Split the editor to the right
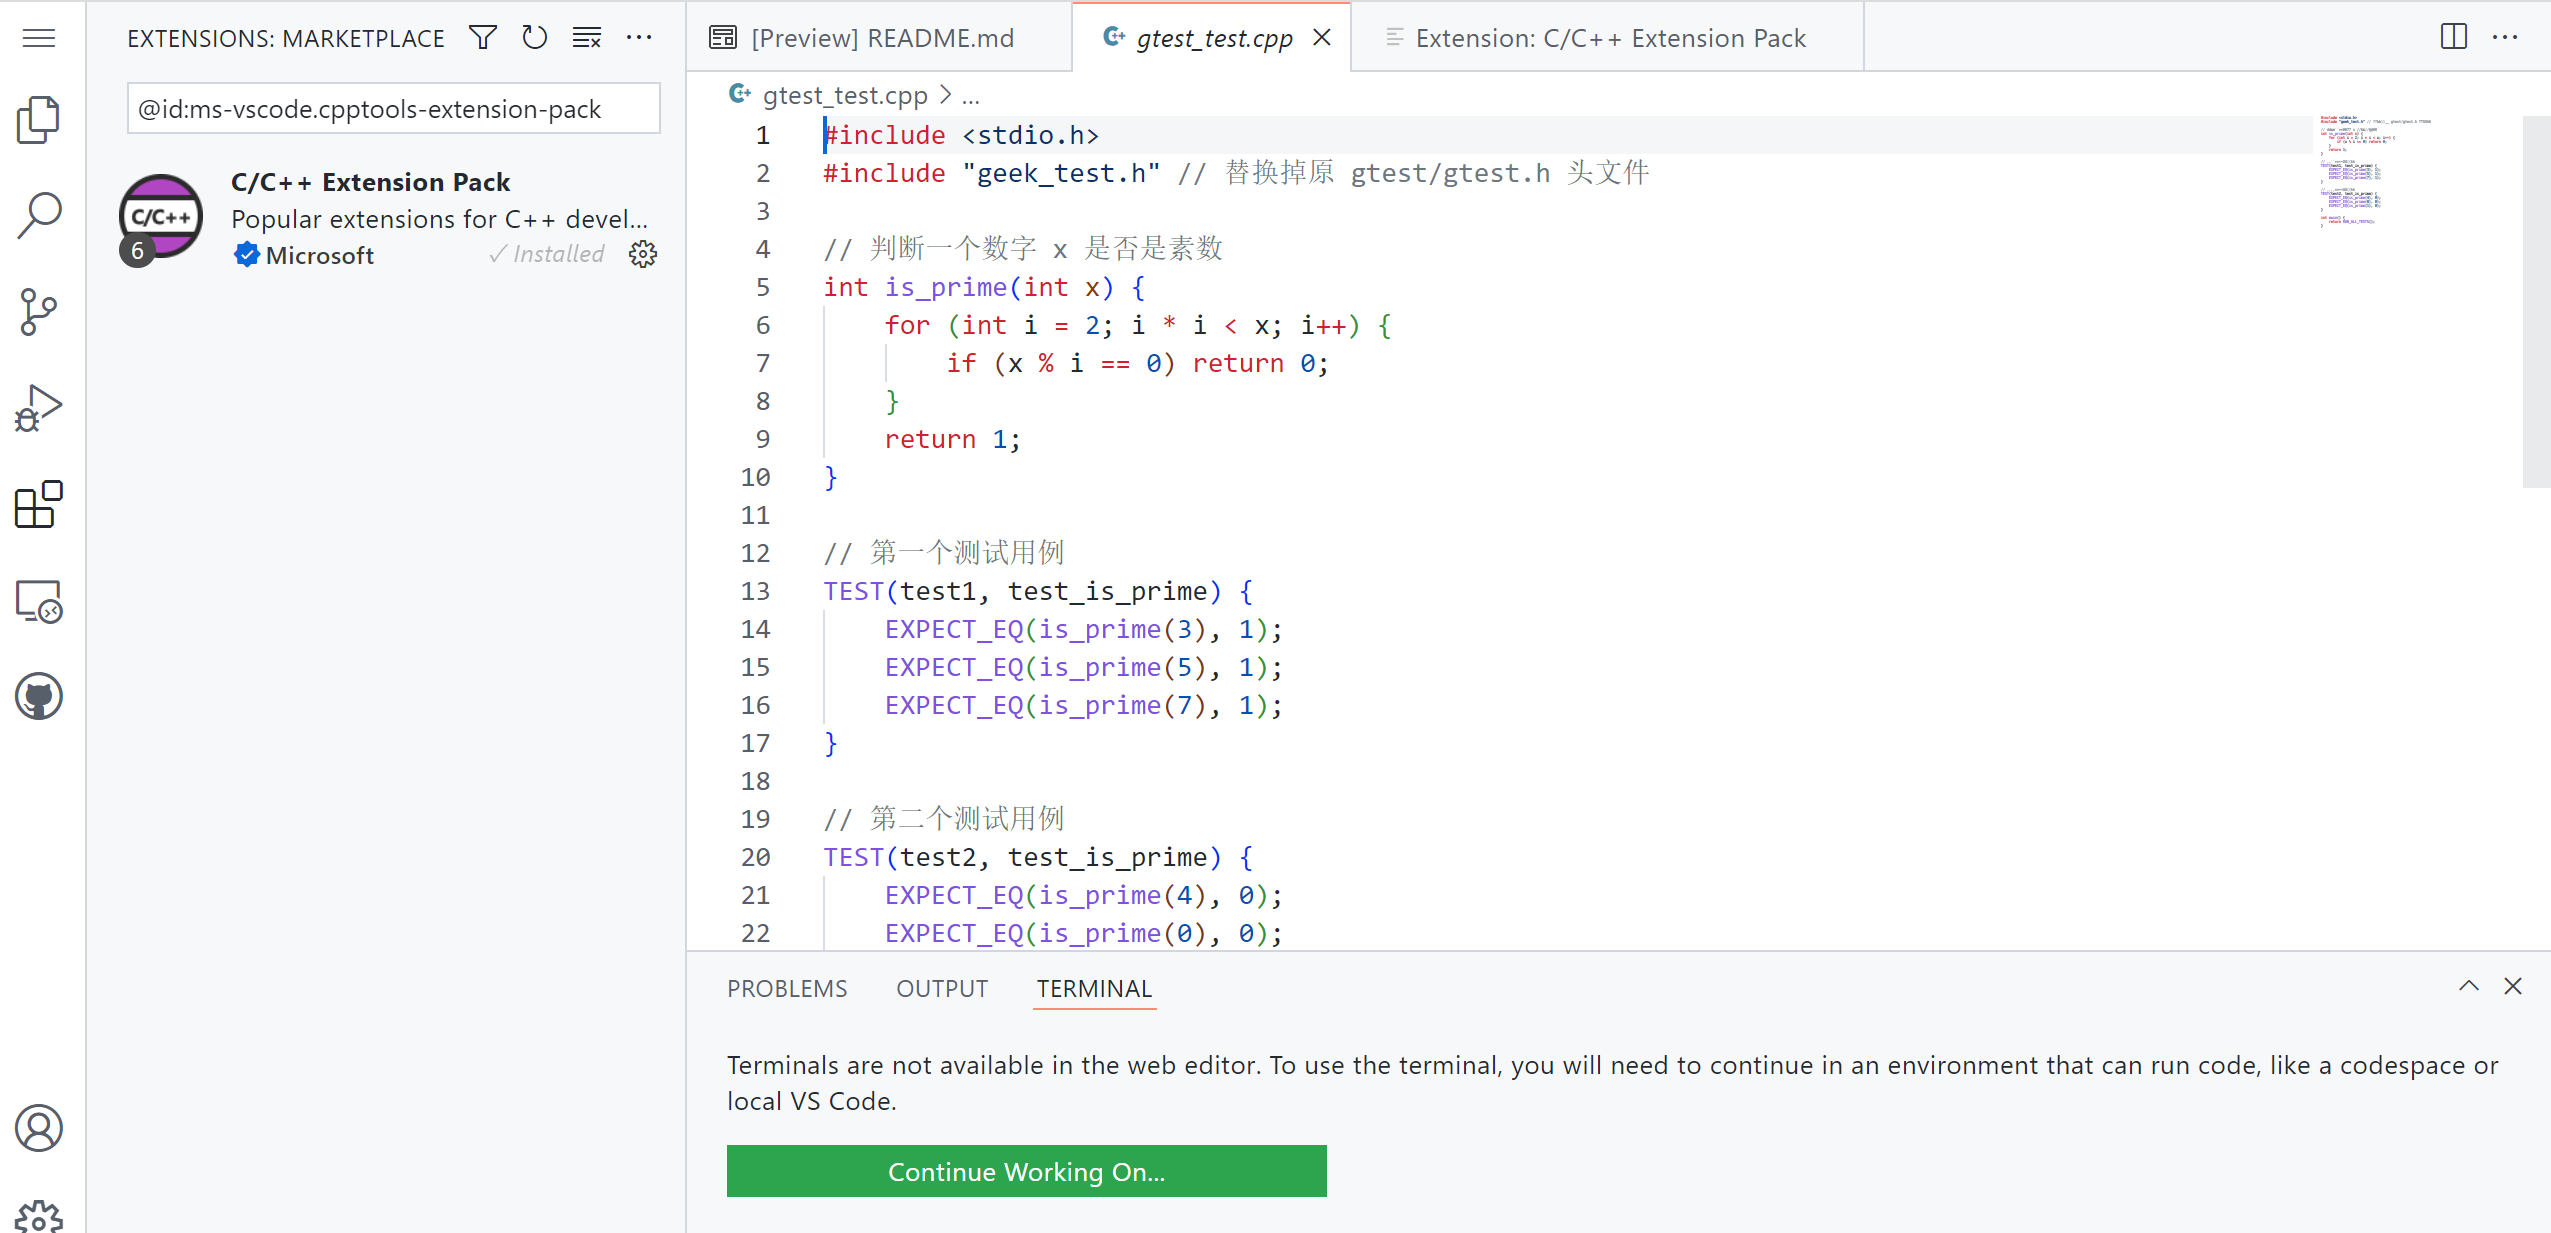Viewport: 2551px width, 1233px height. (x=2453, y=37)
